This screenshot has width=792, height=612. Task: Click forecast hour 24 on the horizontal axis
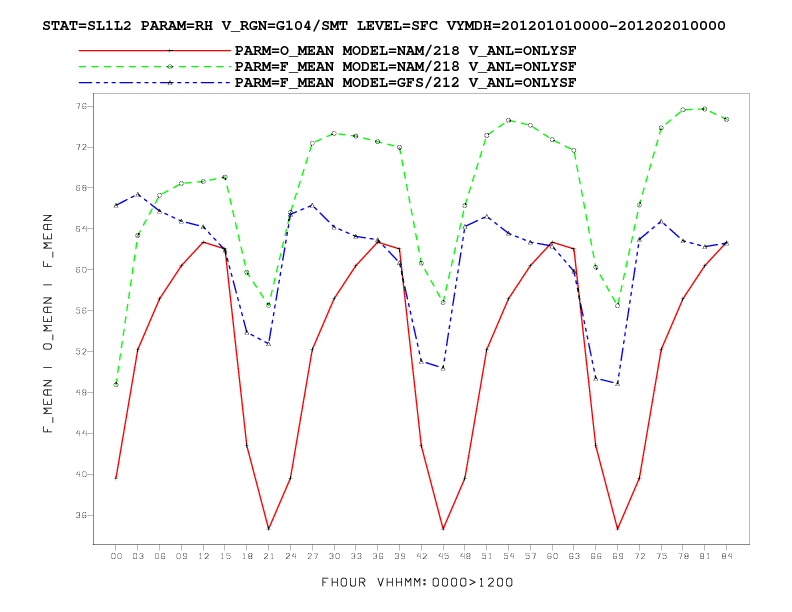click(290, 556)
